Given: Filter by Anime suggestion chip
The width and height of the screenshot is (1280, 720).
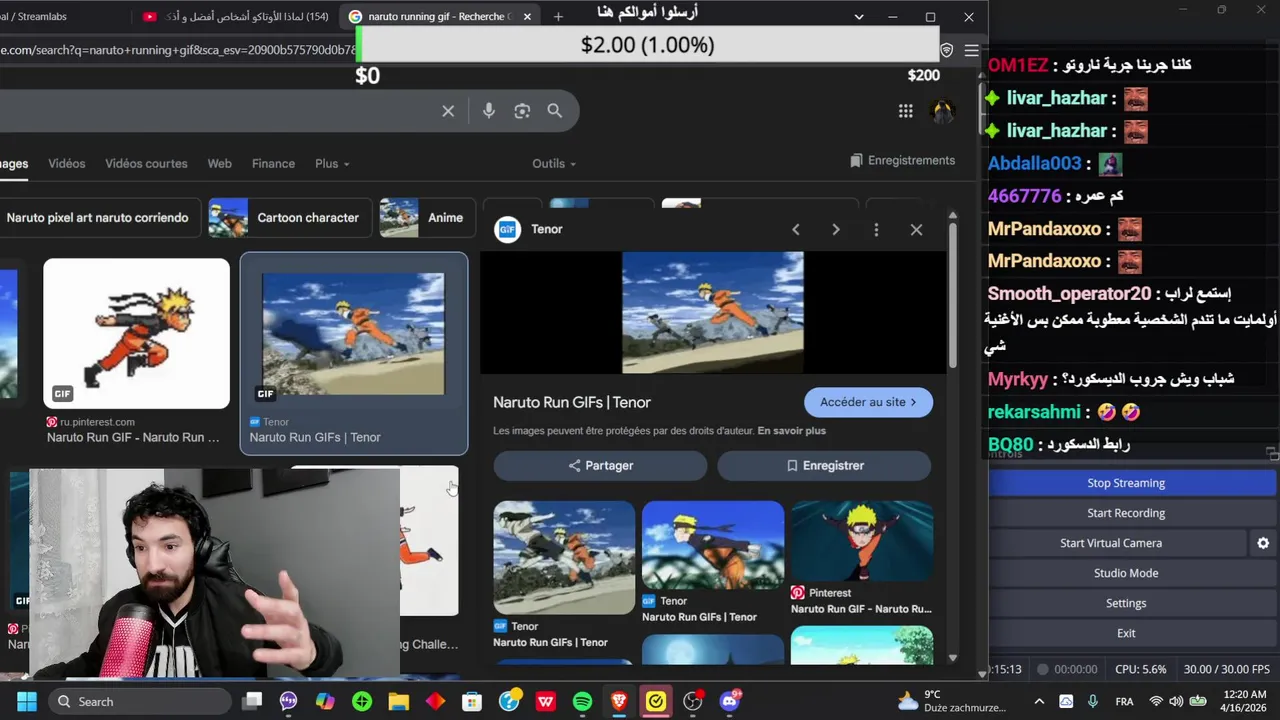Looking at the screenshot, I should [427, 217].
